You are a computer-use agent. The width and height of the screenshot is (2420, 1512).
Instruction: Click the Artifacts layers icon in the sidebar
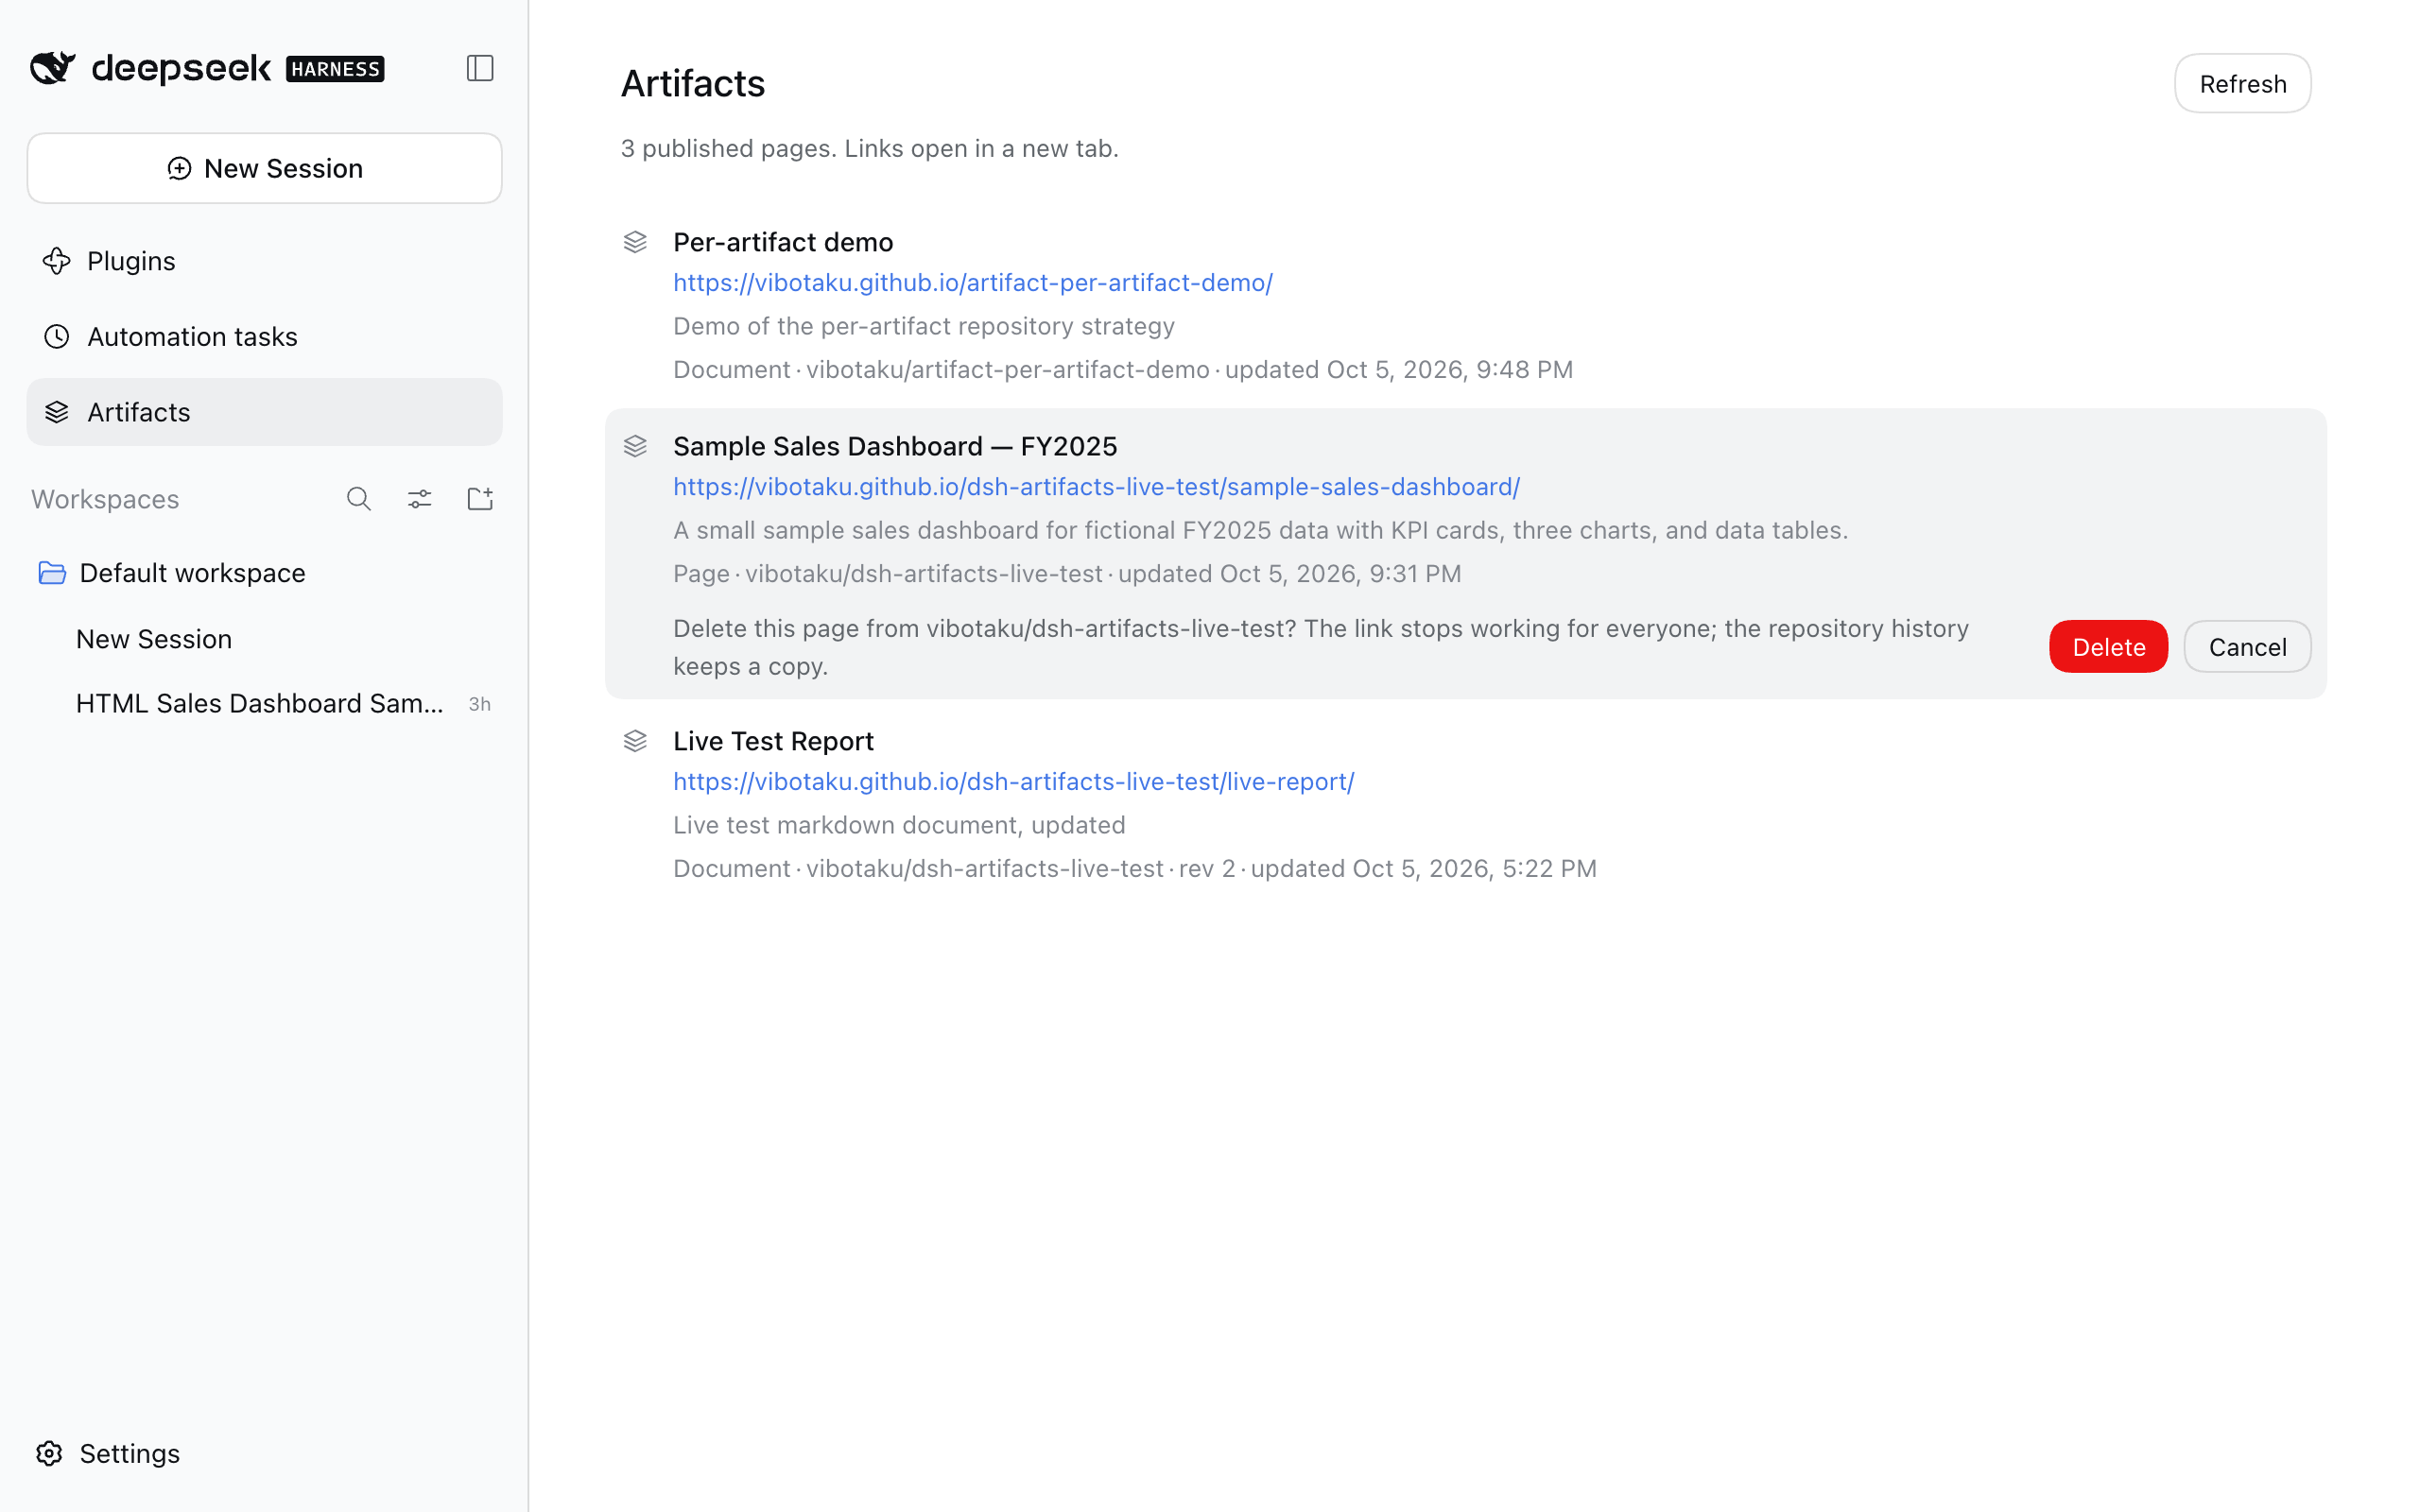point(57,412)
